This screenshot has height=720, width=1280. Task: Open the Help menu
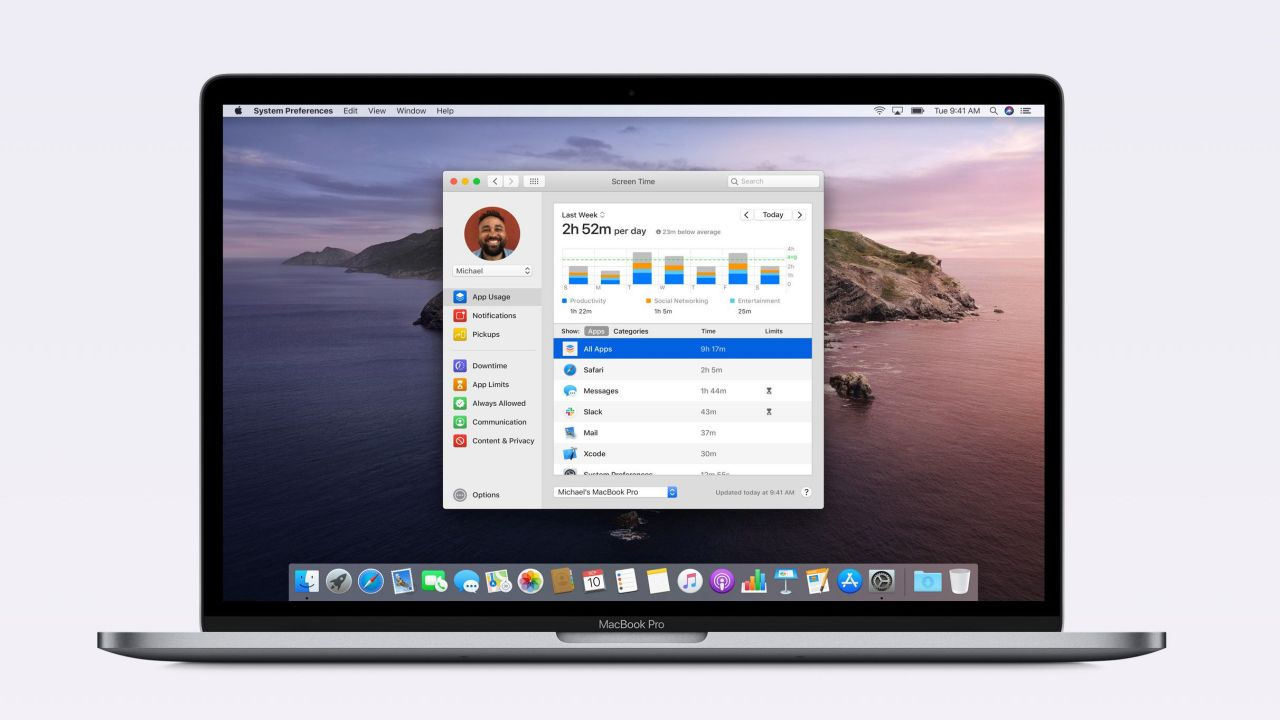coord(445,111)
